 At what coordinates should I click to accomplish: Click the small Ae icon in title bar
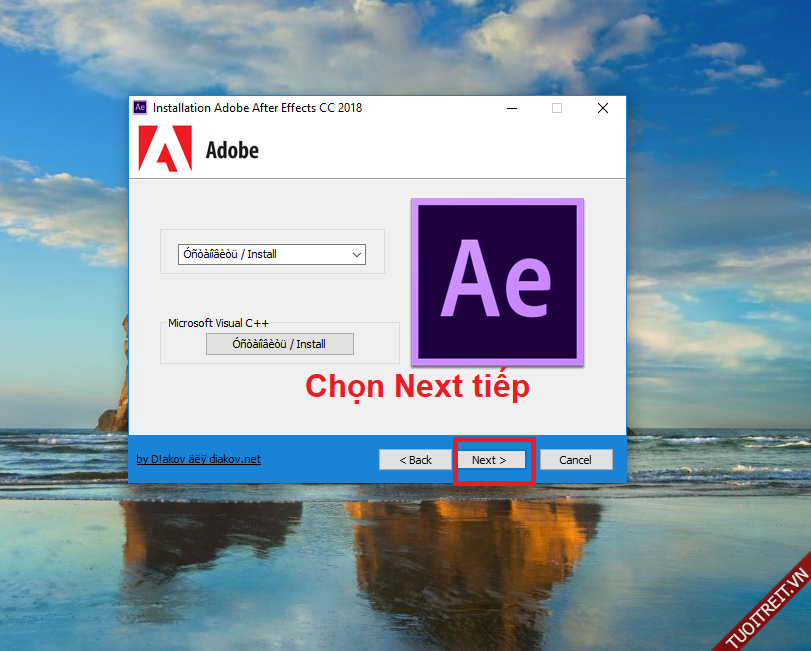[140, 108]
